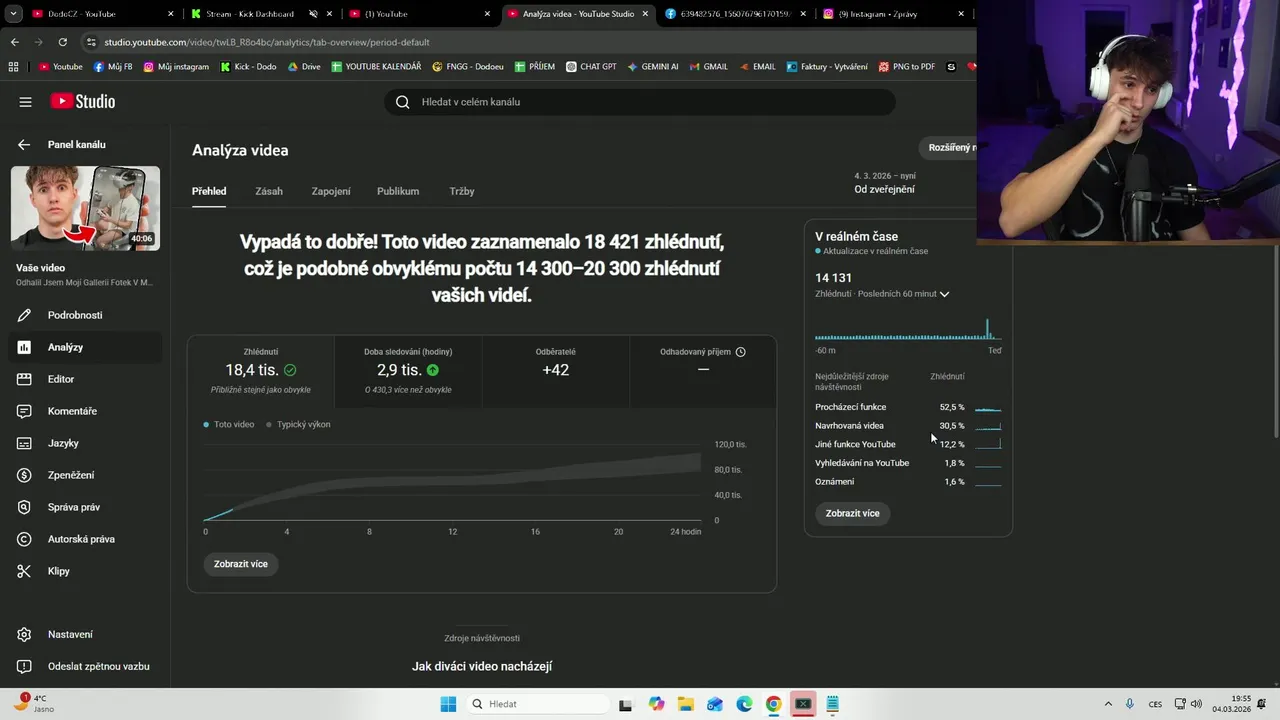Open the PNG to PDF bookmark

(907, 67)
